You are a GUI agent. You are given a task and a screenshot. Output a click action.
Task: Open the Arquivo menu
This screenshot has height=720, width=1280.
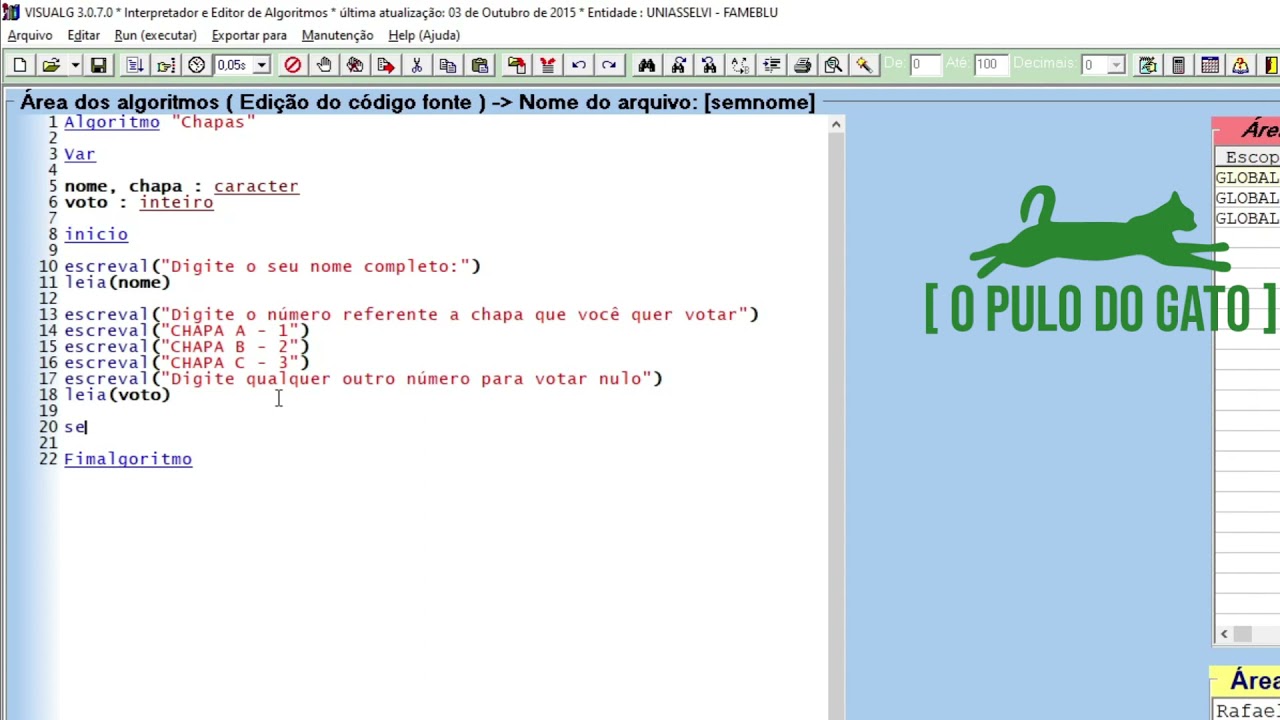click(x=30, y=35)
